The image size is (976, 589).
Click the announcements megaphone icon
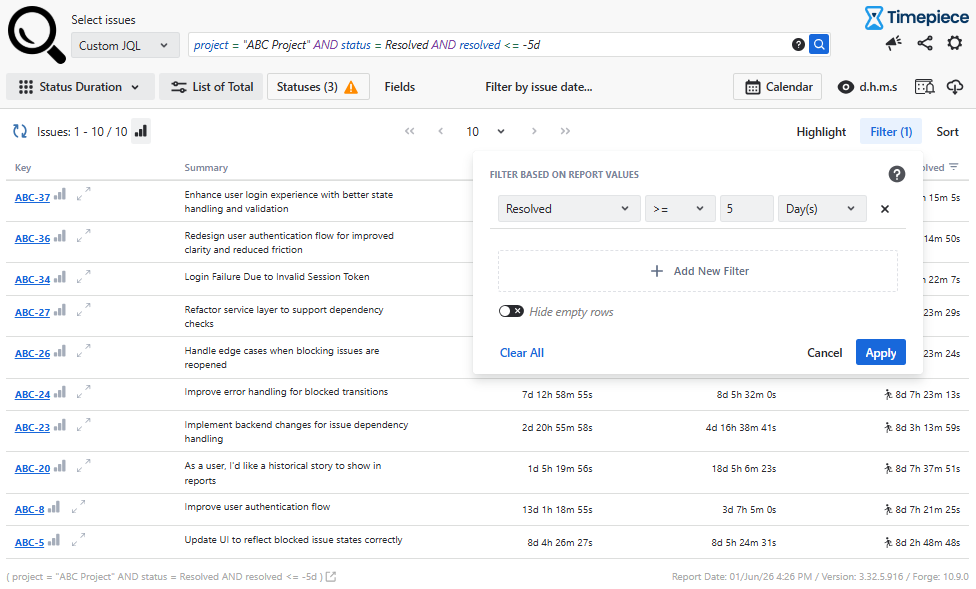[x=894, y=43]
